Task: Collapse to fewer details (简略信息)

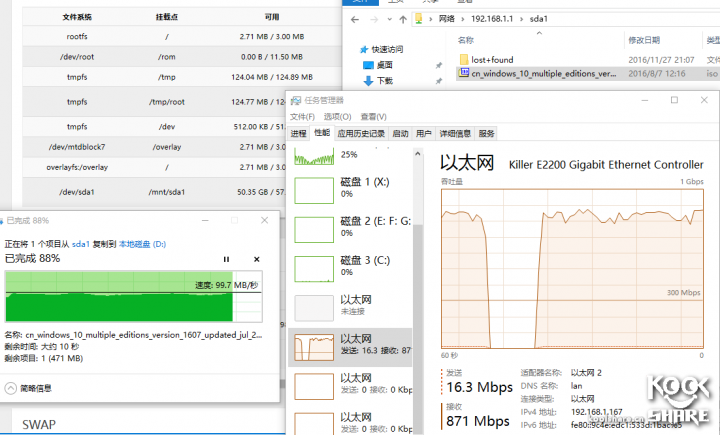Action: tap(28, 389)
